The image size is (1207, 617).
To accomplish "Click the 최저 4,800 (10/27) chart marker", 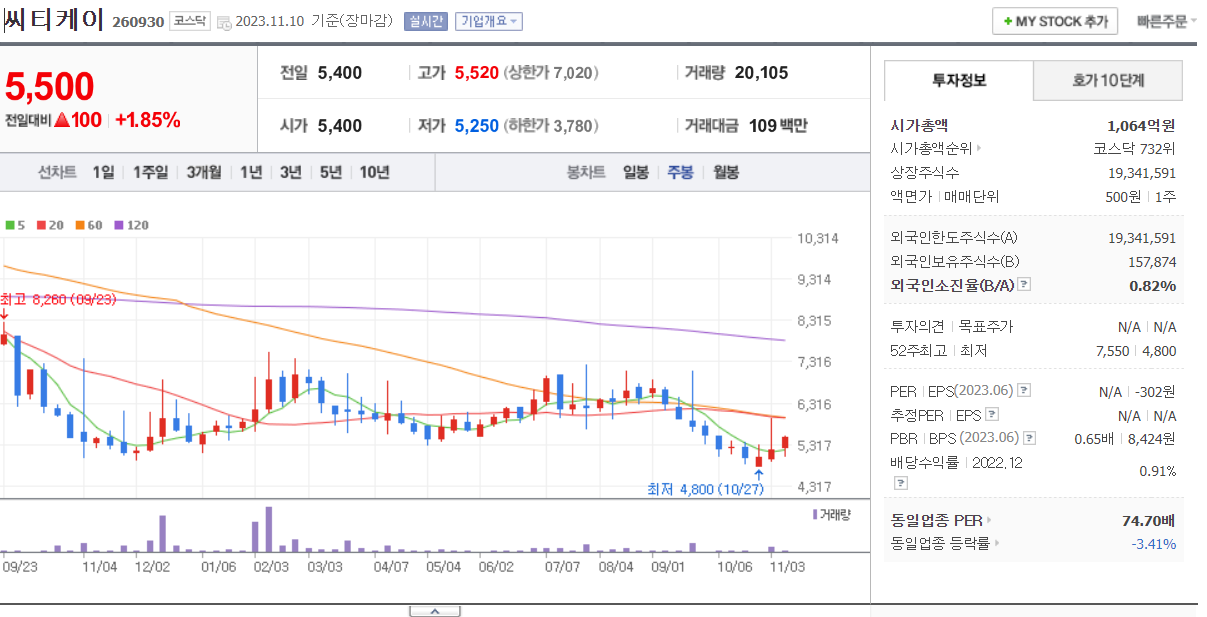I will pos(705,489).
